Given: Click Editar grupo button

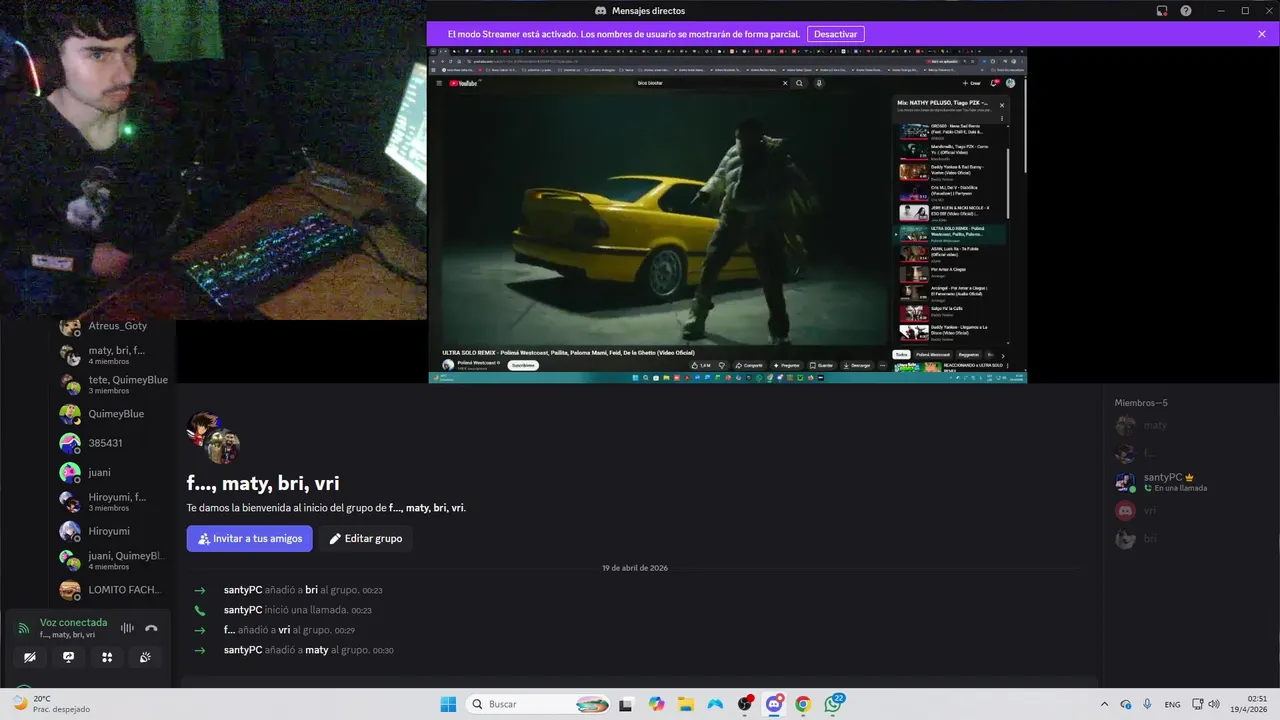Looking at the screenshot, I should tap(366, 538).
